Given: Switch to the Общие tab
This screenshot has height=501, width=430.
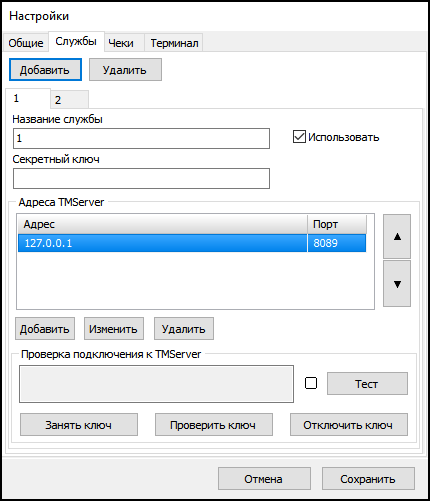Looking at the screenshot, I should [26, 43].
